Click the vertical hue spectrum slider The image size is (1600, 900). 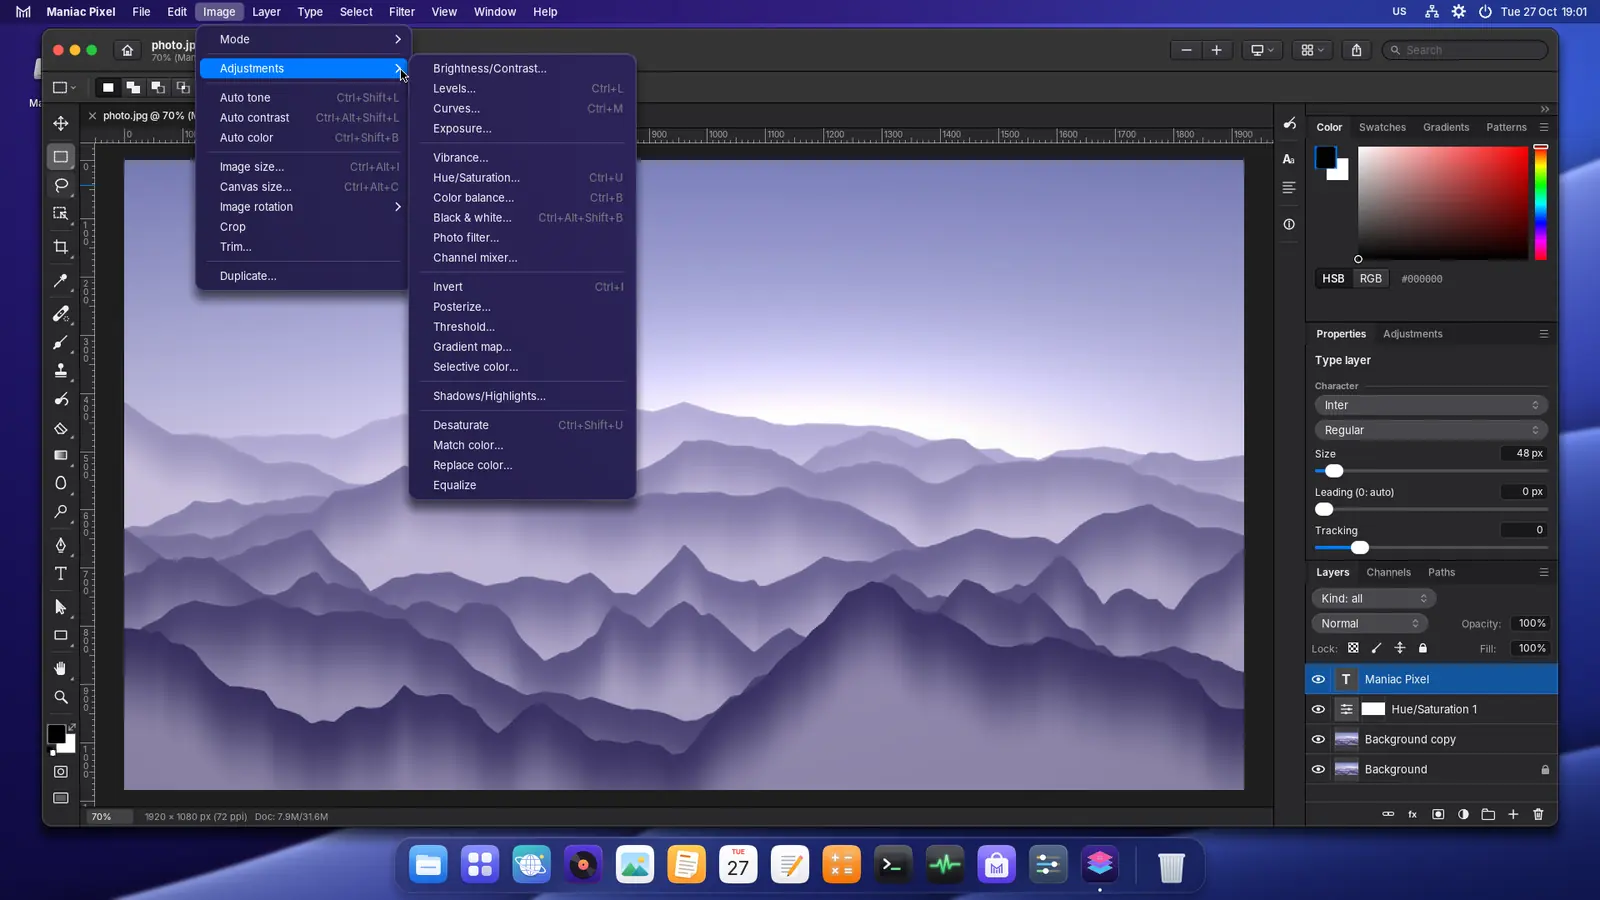click(1541, 203)
